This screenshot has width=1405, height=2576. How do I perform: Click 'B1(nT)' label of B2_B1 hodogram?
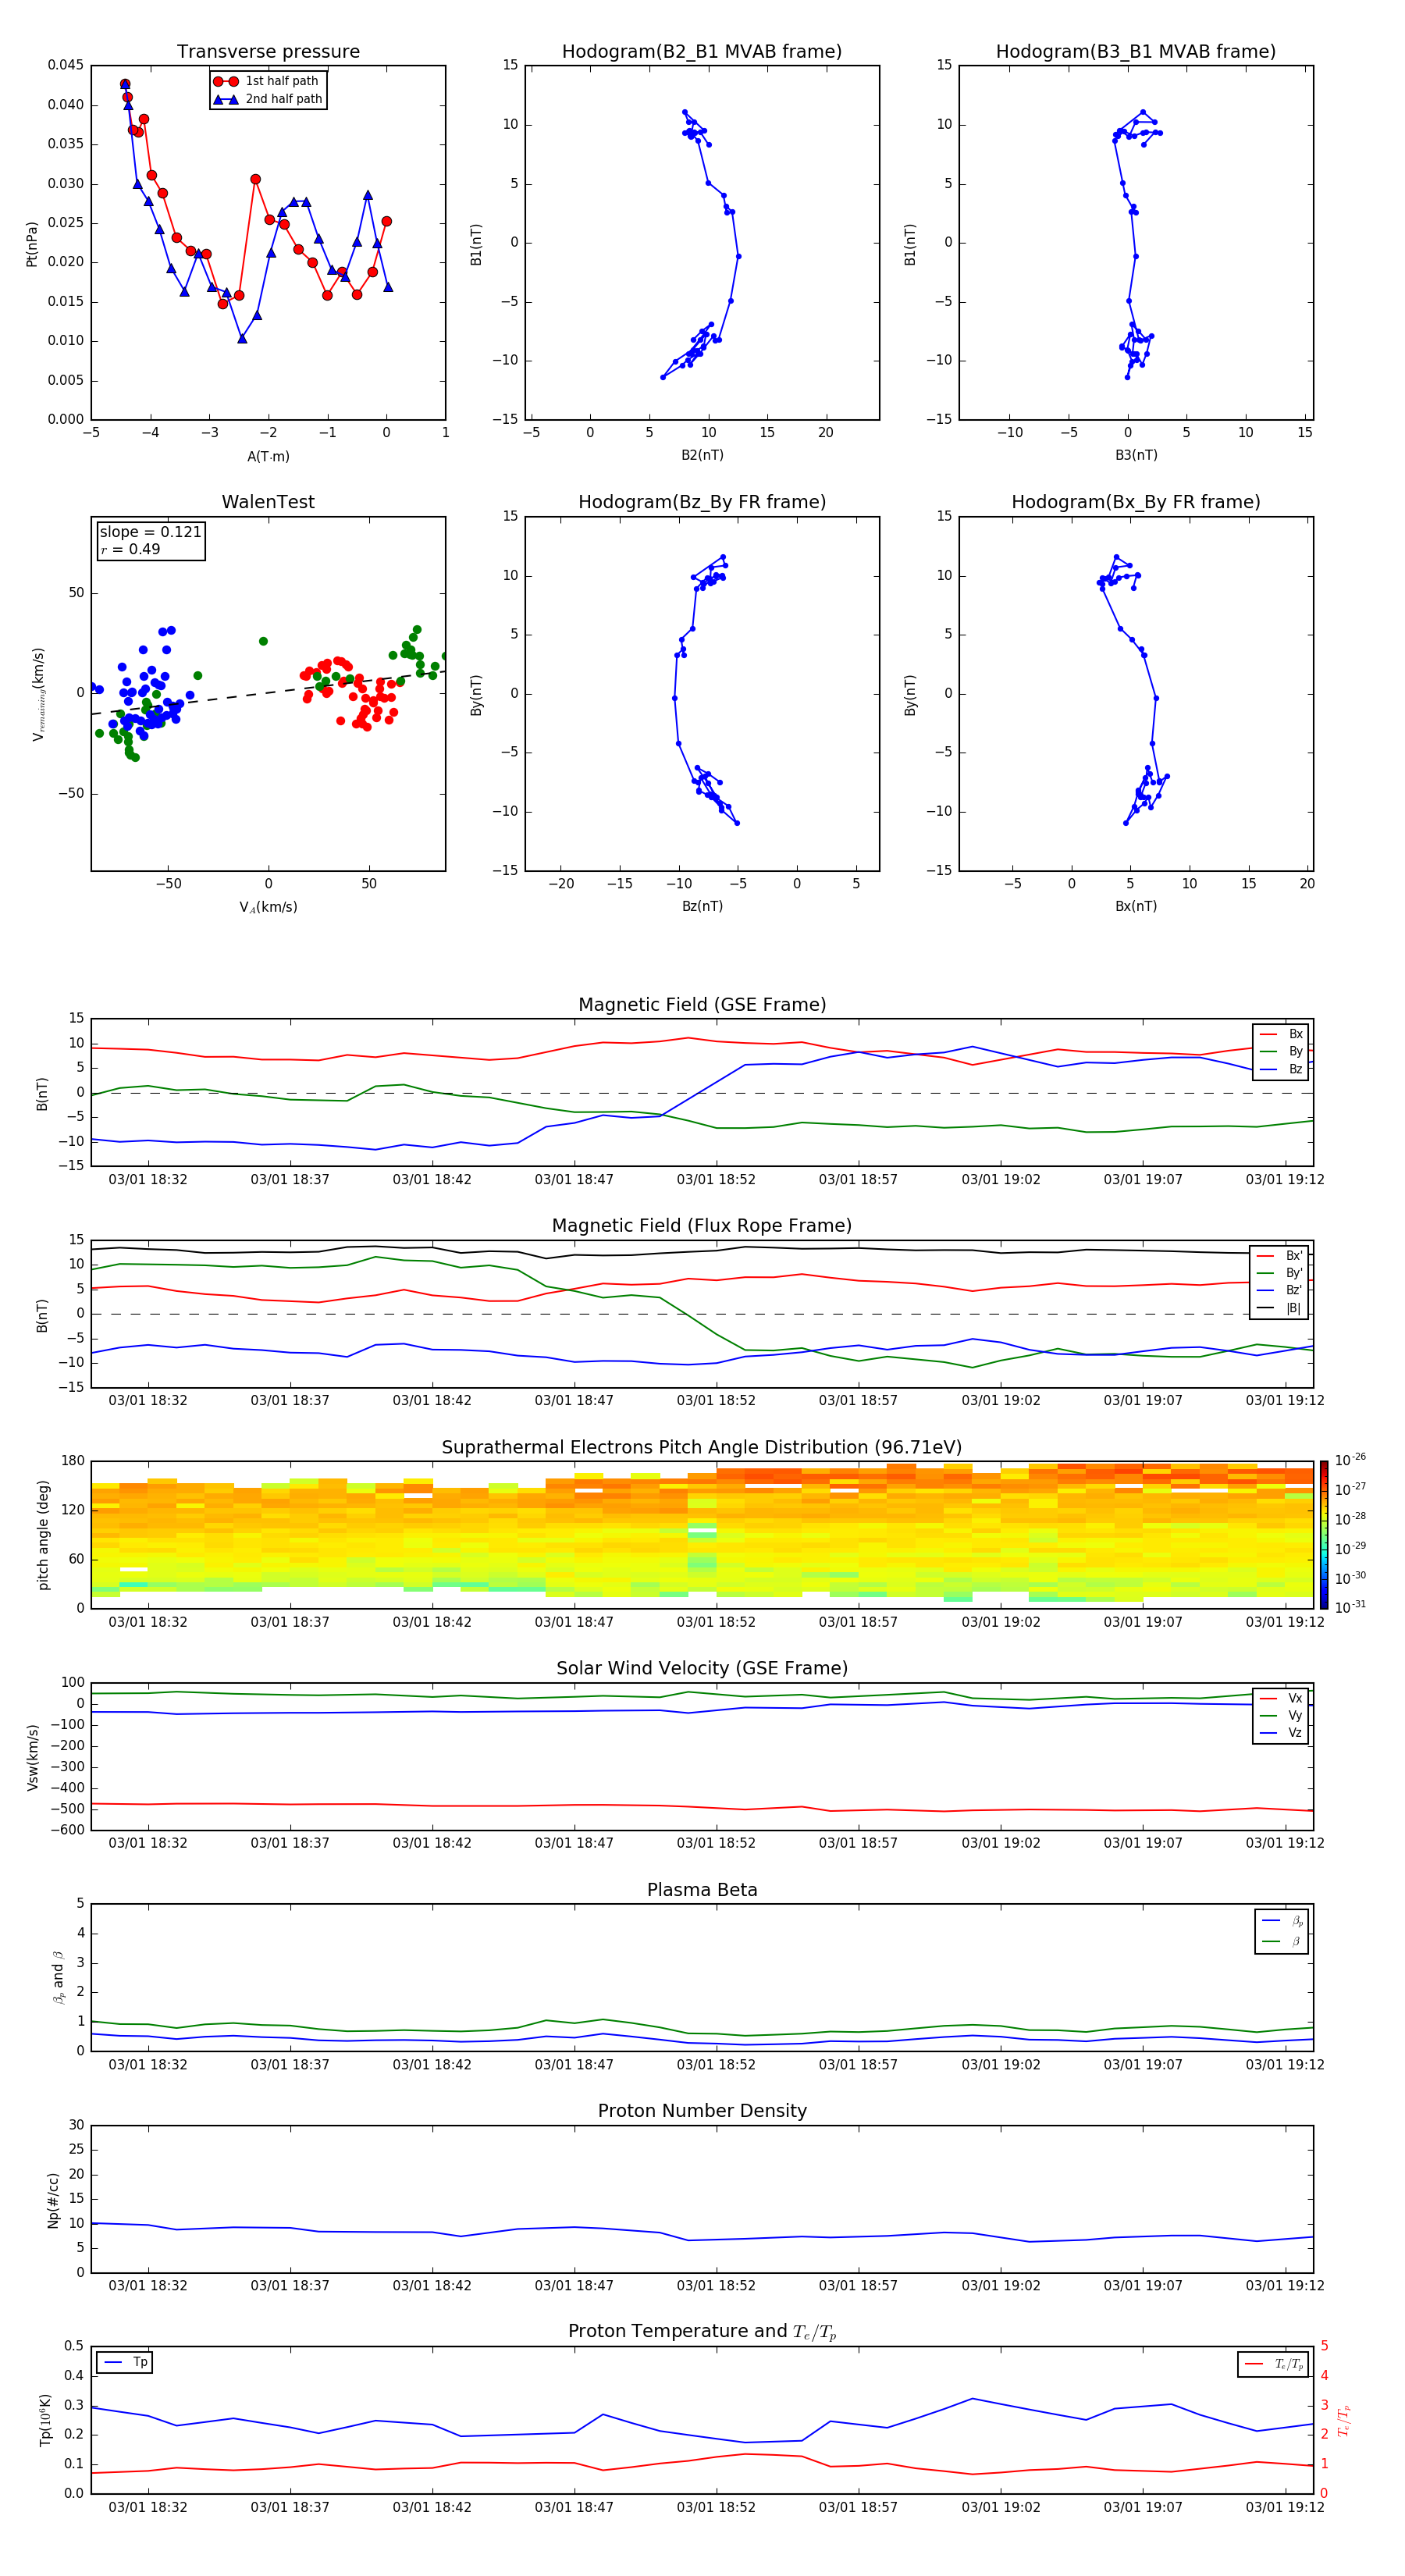pyautogui.click(x=476, y=243)
